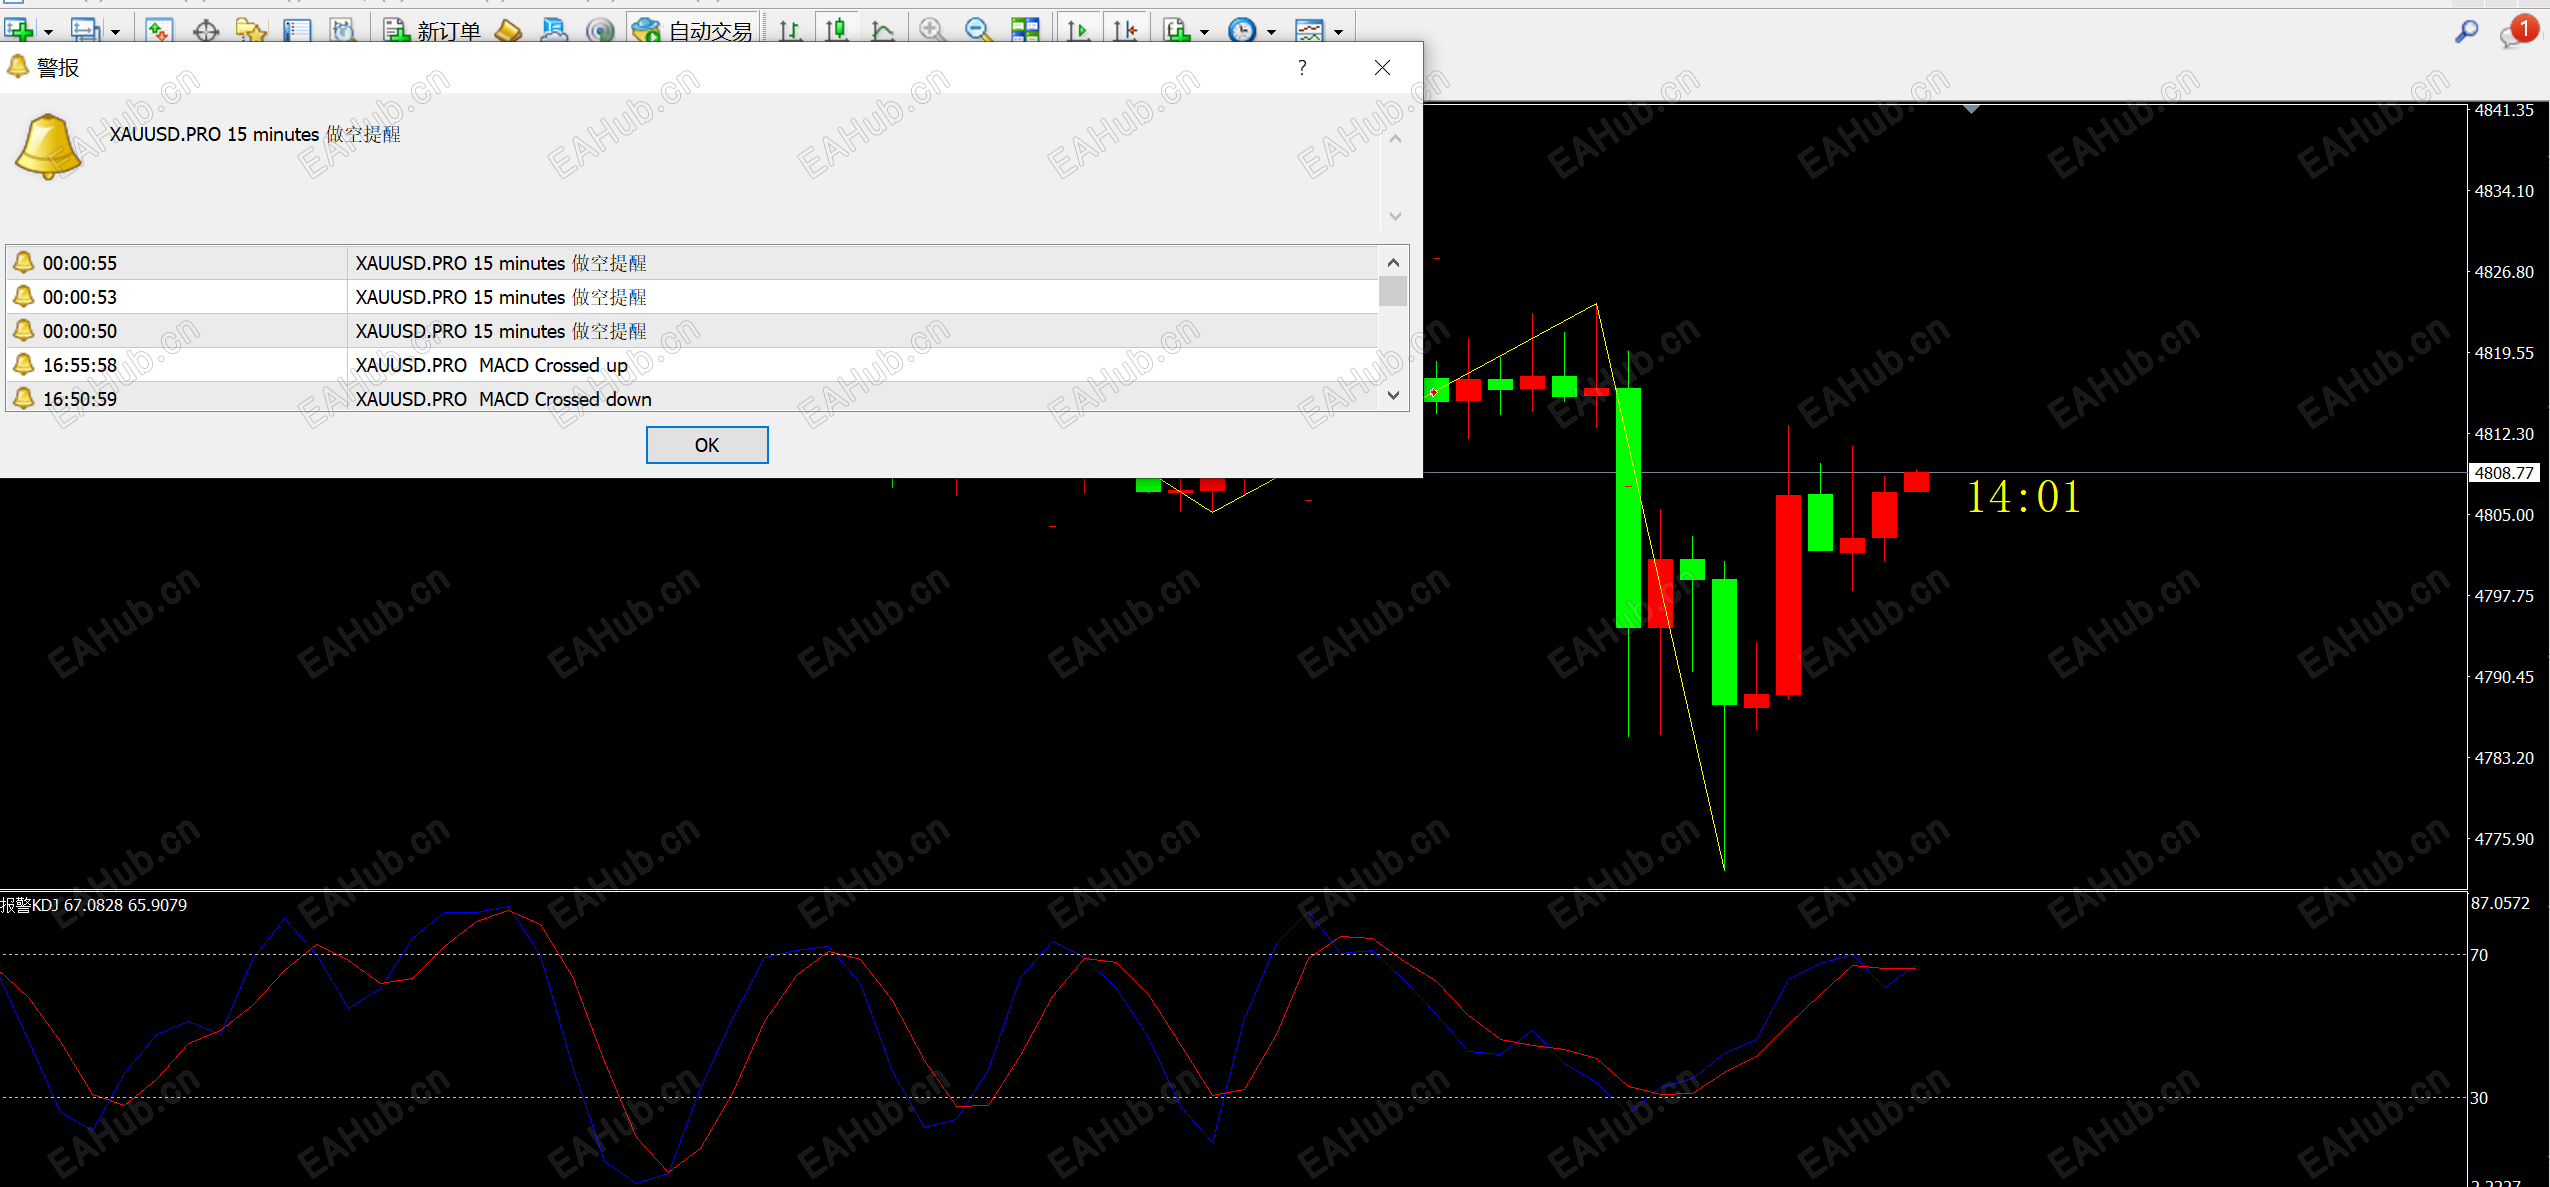Zoom out on the chart

[x=978, y=30]
